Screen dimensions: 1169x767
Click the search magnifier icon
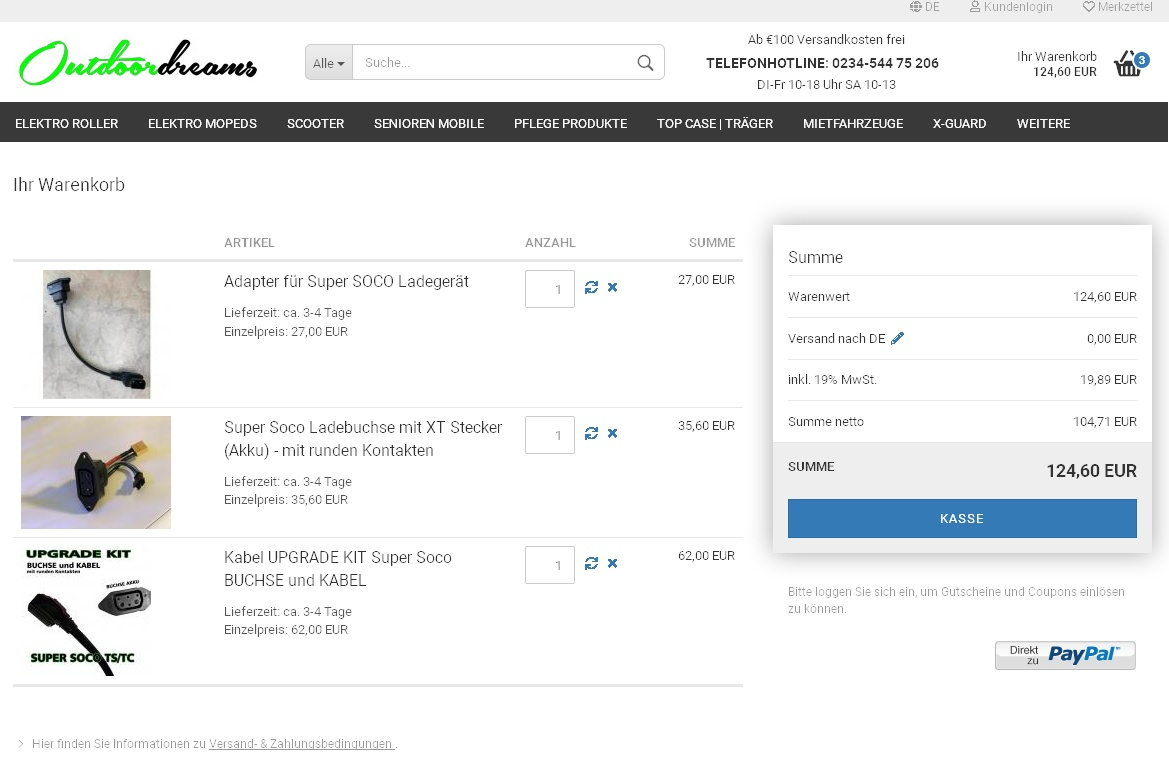pos(645,63)
